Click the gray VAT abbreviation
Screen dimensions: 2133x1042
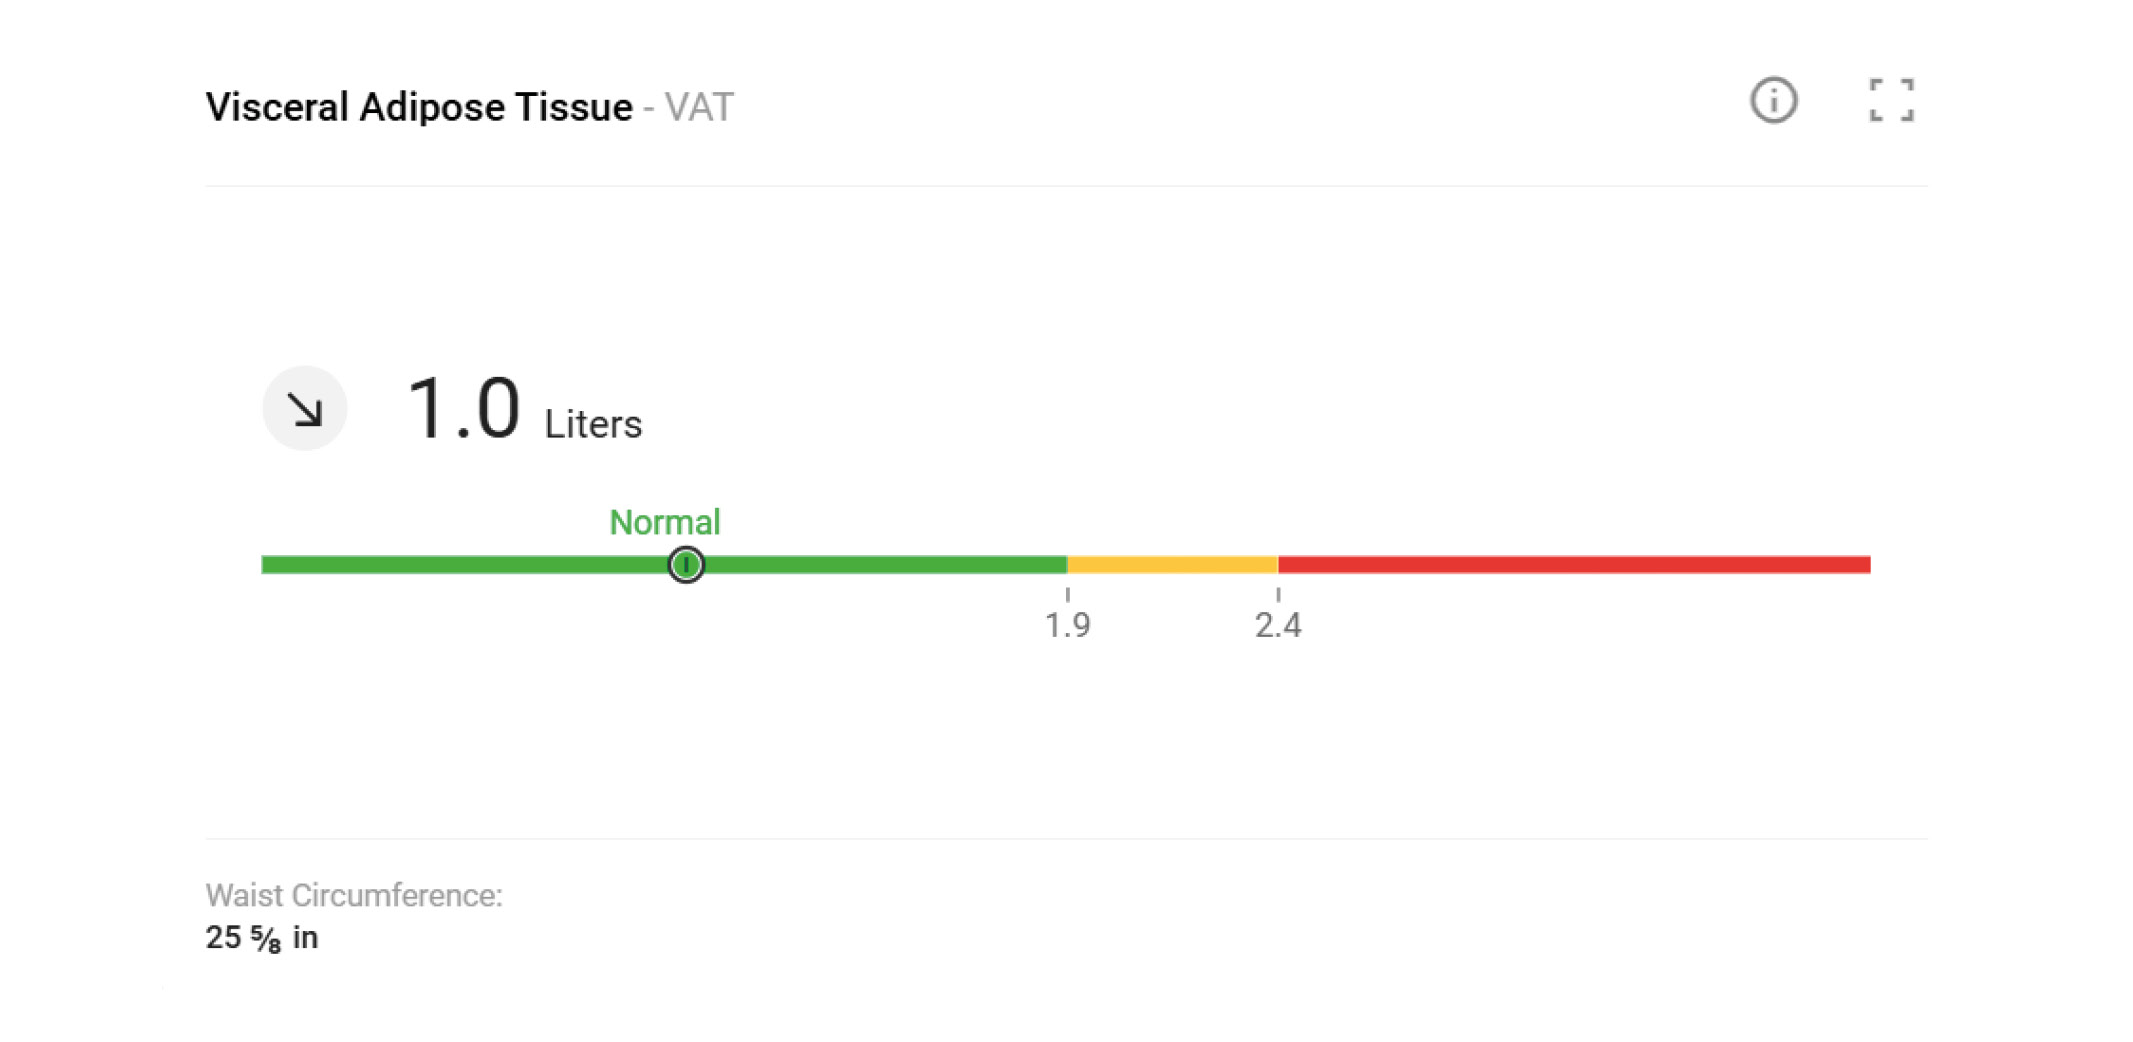699,107
